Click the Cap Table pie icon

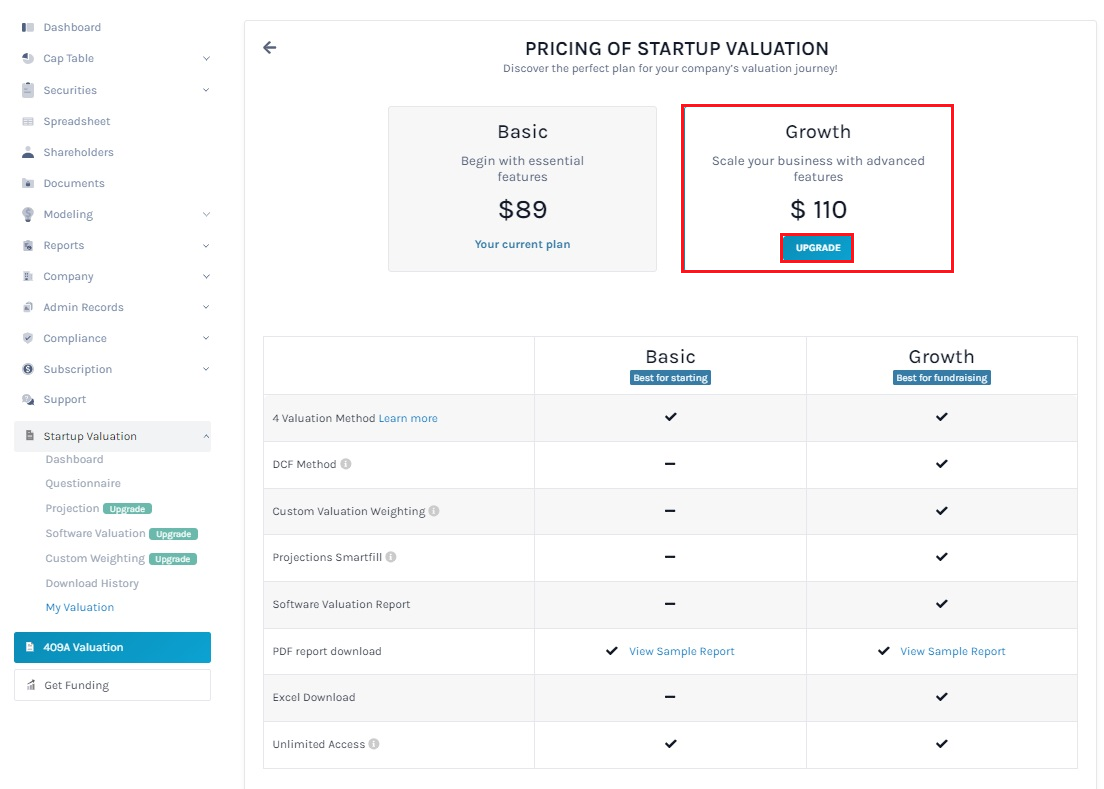pos(28,58)
